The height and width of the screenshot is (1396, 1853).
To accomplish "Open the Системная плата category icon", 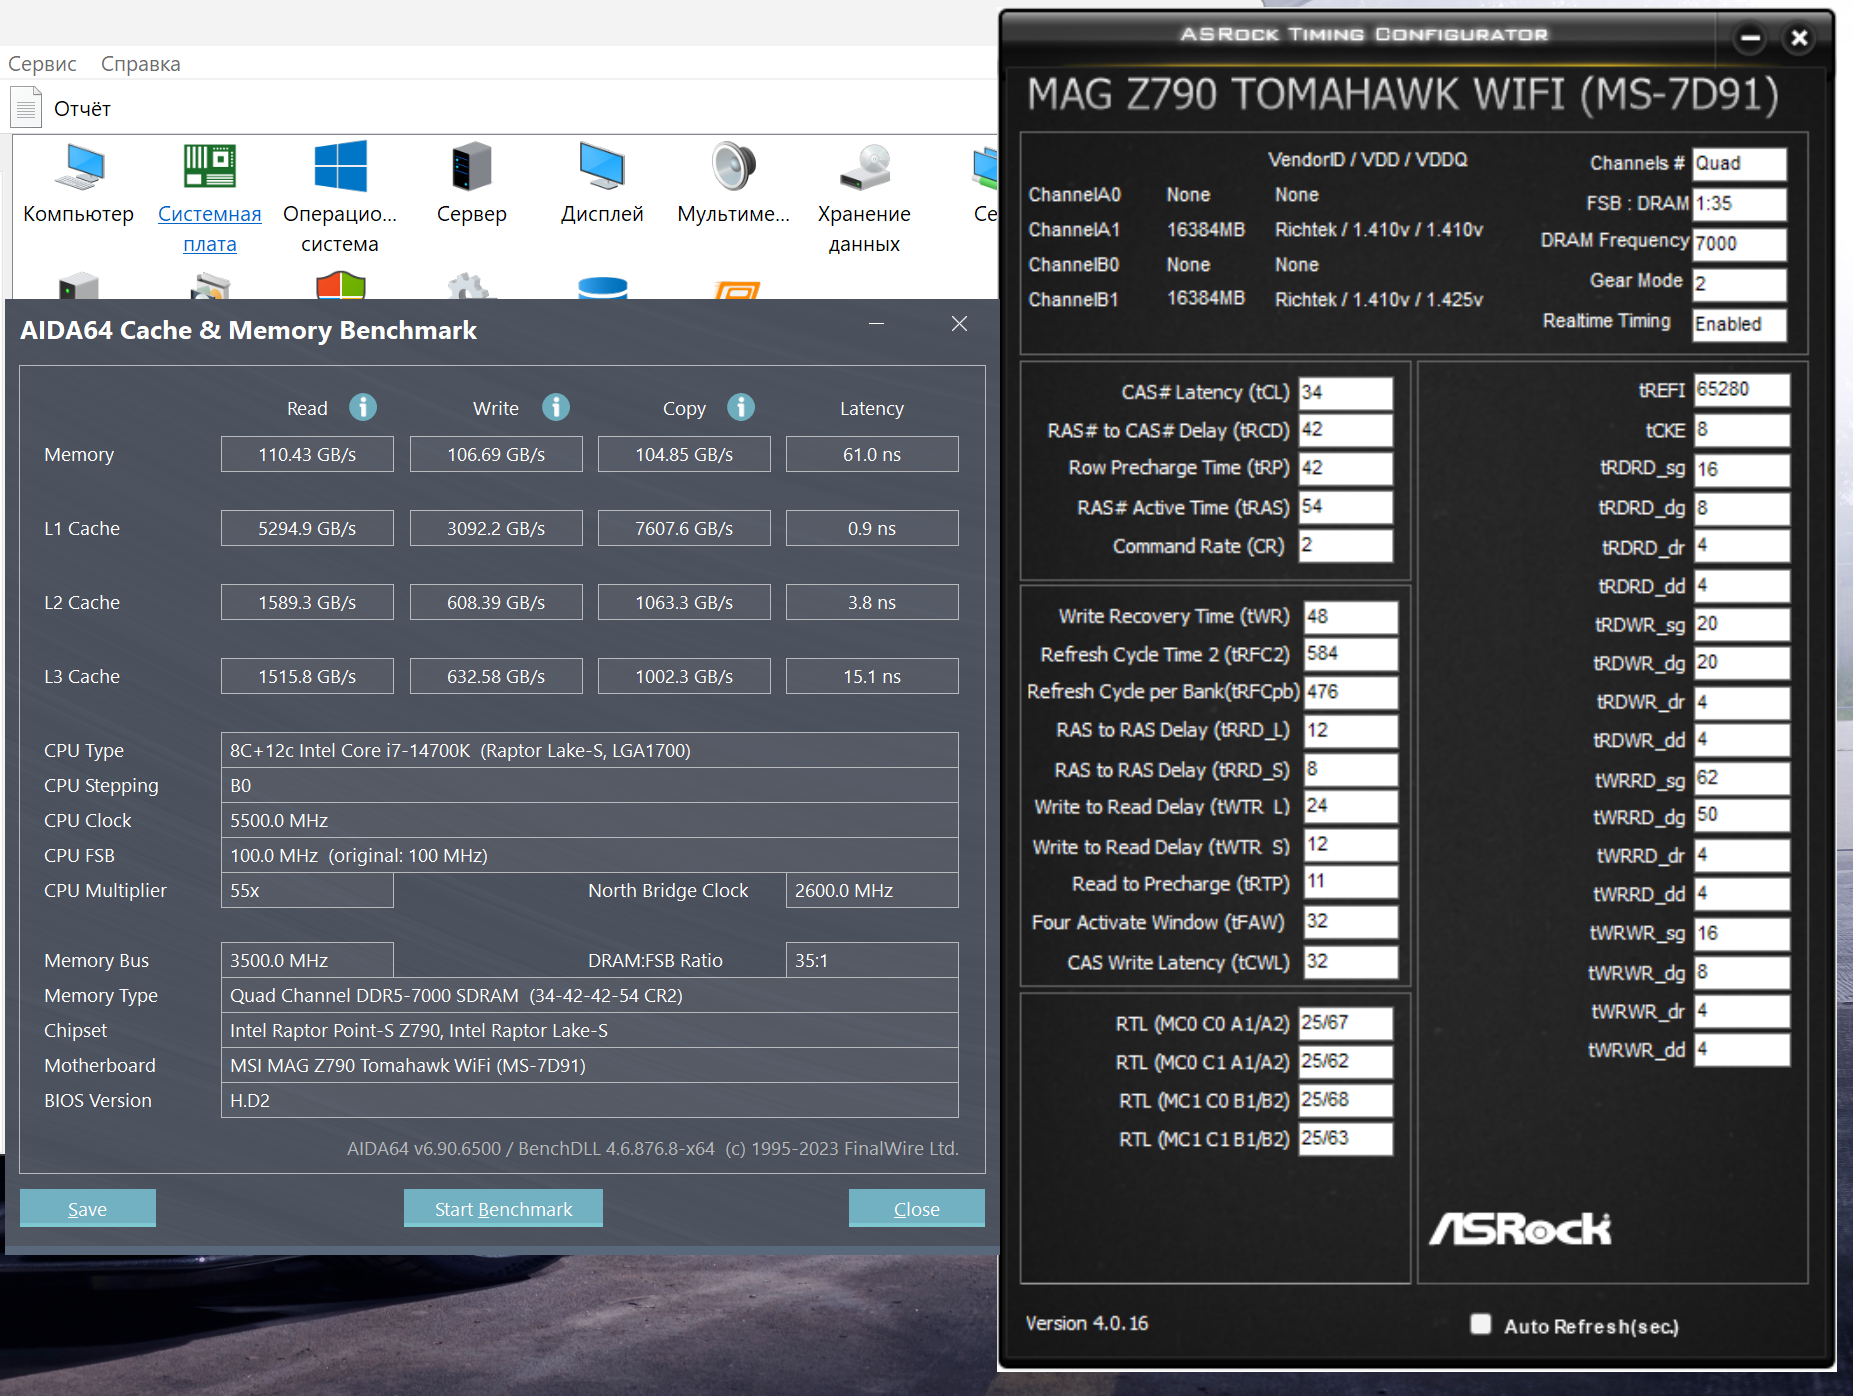I will (x=210, y=167).
